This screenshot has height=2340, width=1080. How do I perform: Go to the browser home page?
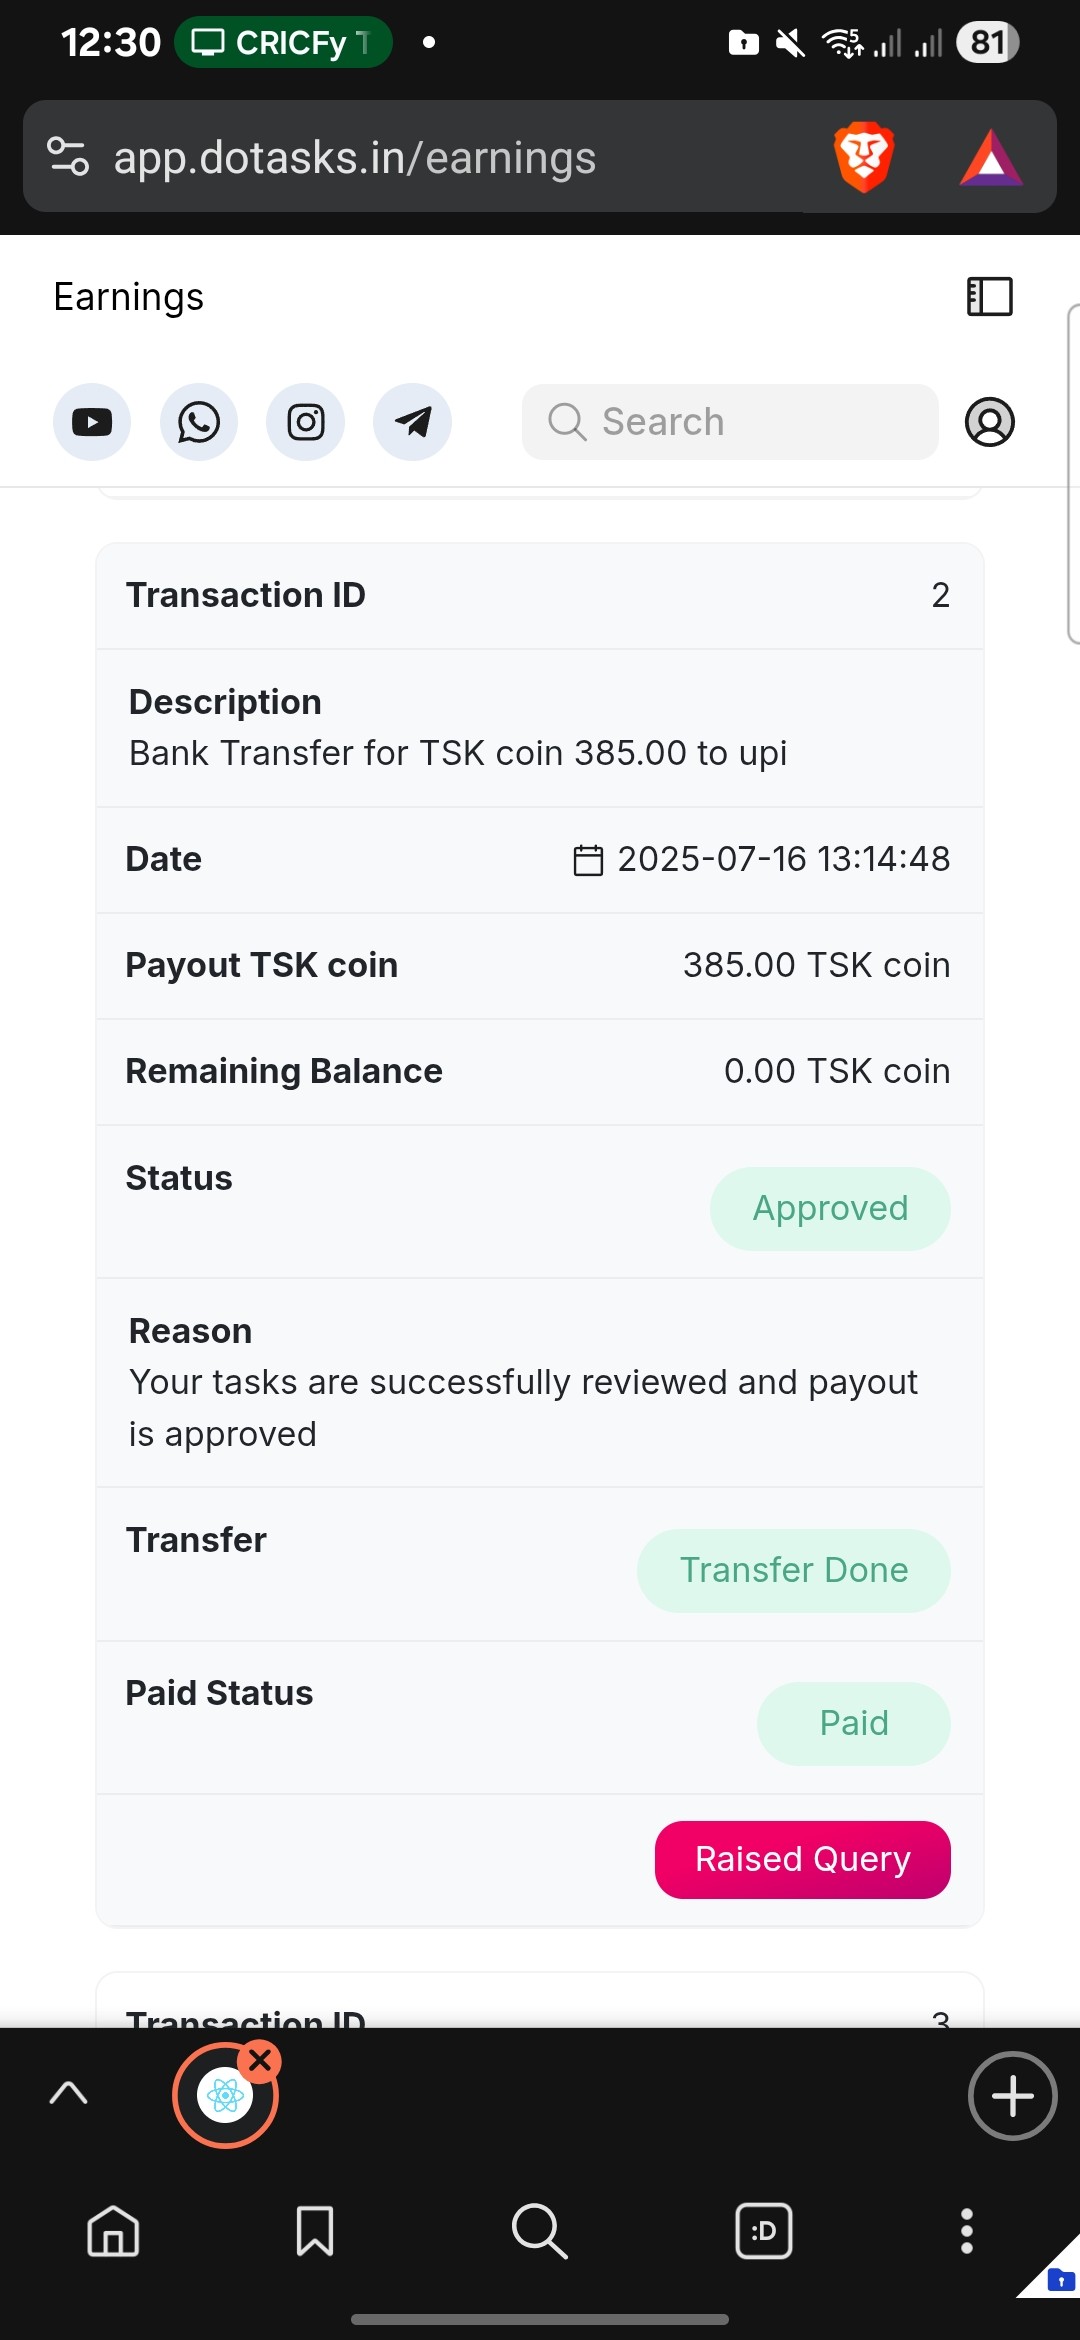(x=113, y=2231)
